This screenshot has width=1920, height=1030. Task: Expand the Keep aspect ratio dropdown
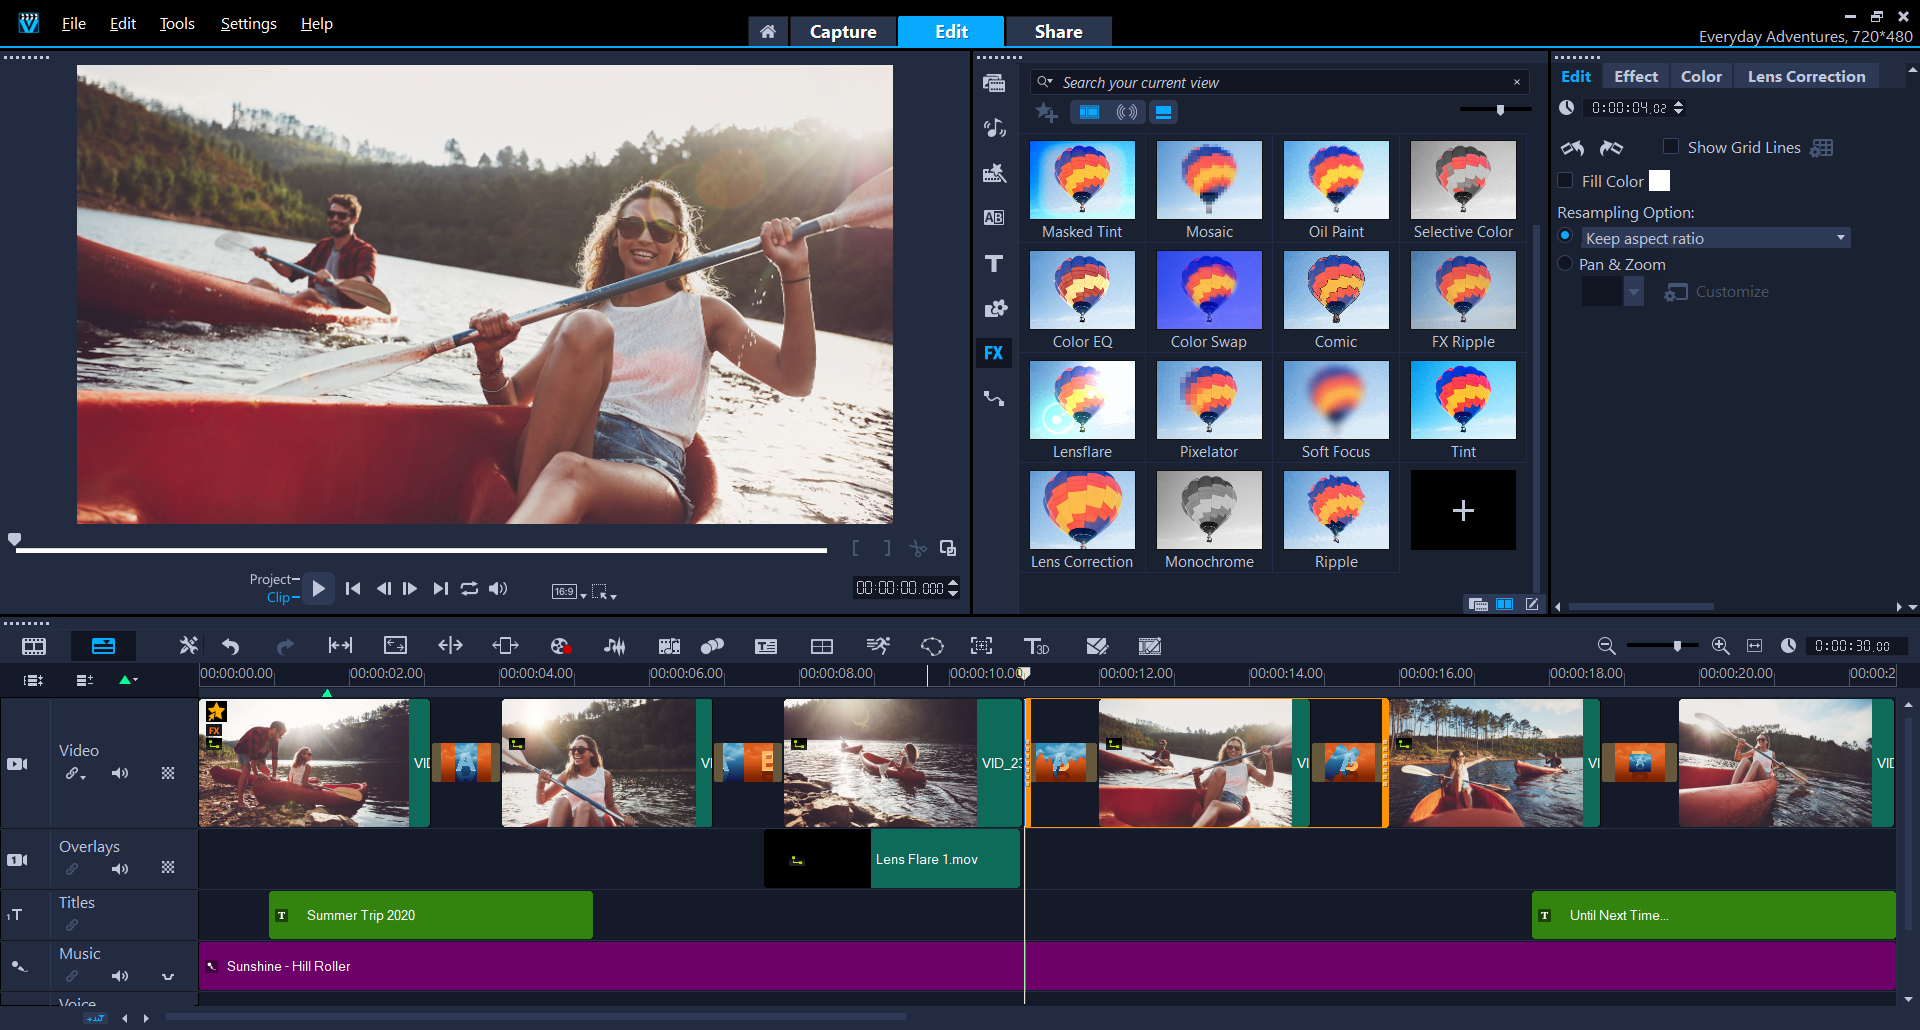pyautogui.click(x=1840, y=238)
